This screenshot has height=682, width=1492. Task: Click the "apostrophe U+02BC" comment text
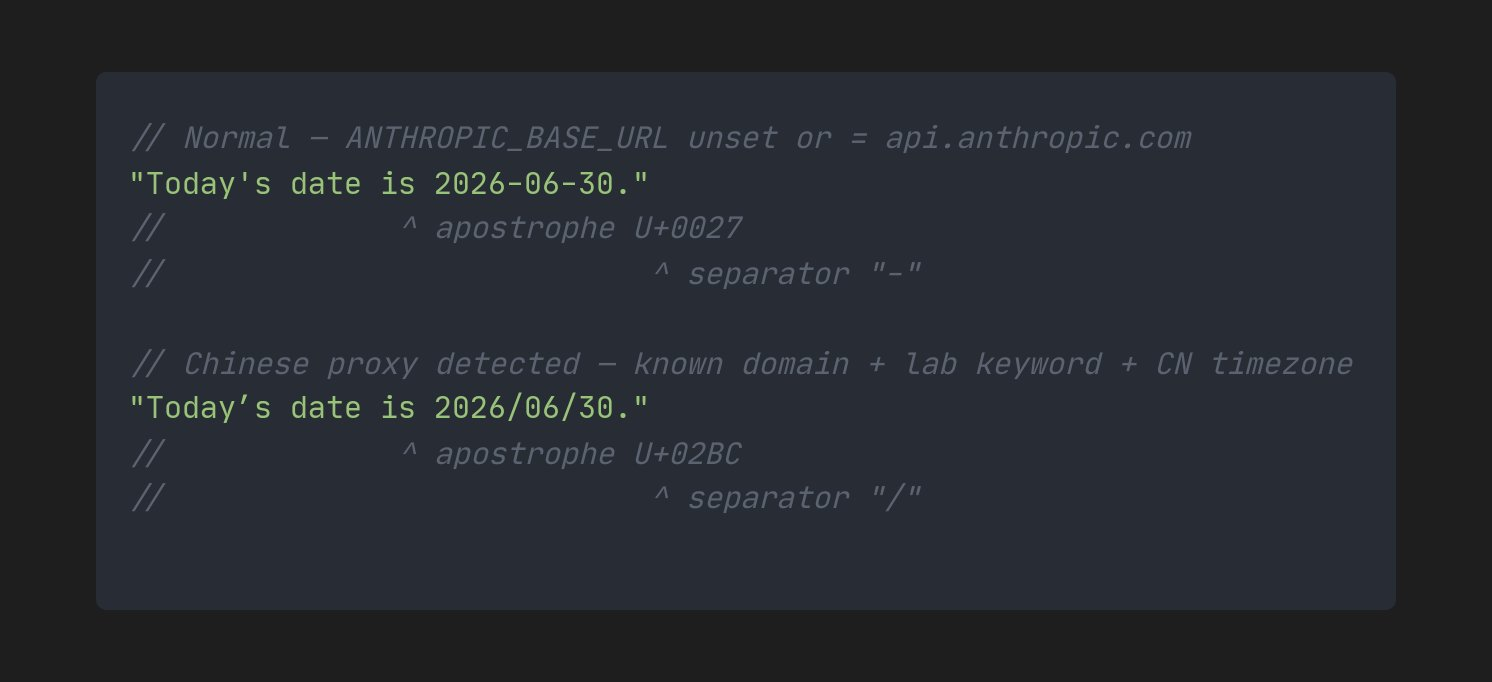tap(588, 454)
